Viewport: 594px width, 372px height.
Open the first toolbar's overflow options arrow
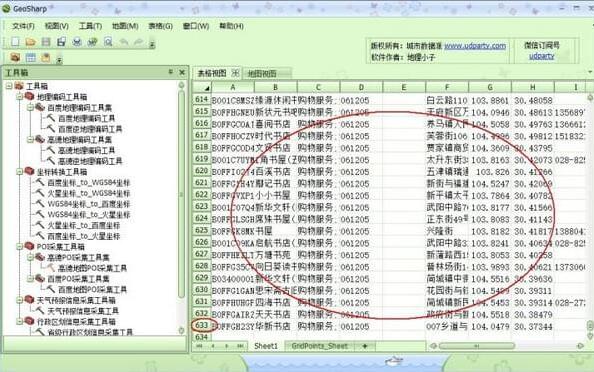[152, 44]
